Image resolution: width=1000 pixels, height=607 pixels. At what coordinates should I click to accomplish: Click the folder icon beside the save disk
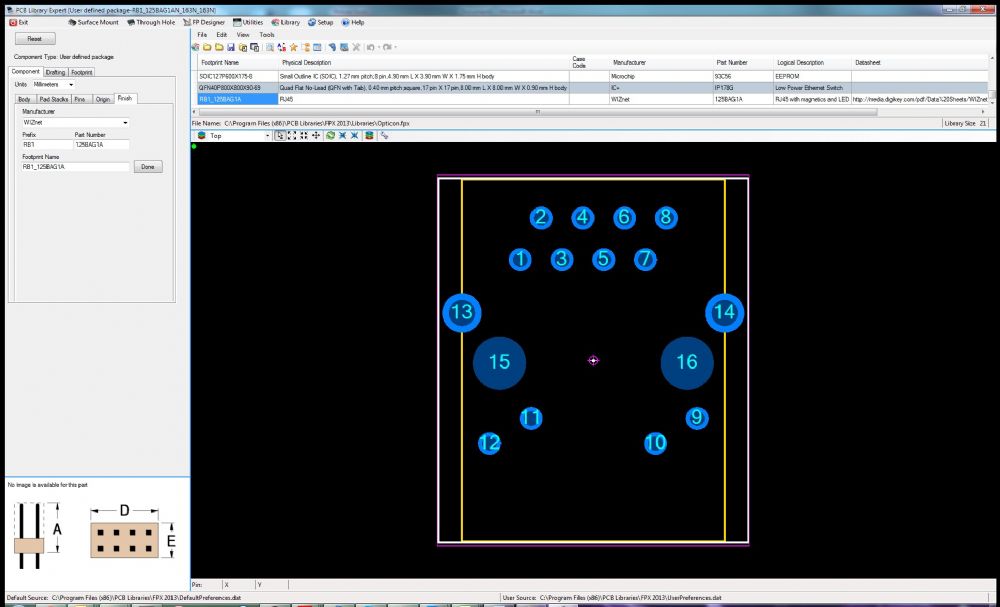[x=219, y=47]
